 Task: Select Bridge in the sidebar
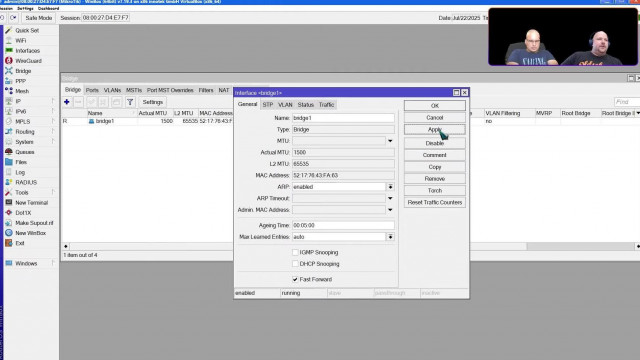pos(23,71)
